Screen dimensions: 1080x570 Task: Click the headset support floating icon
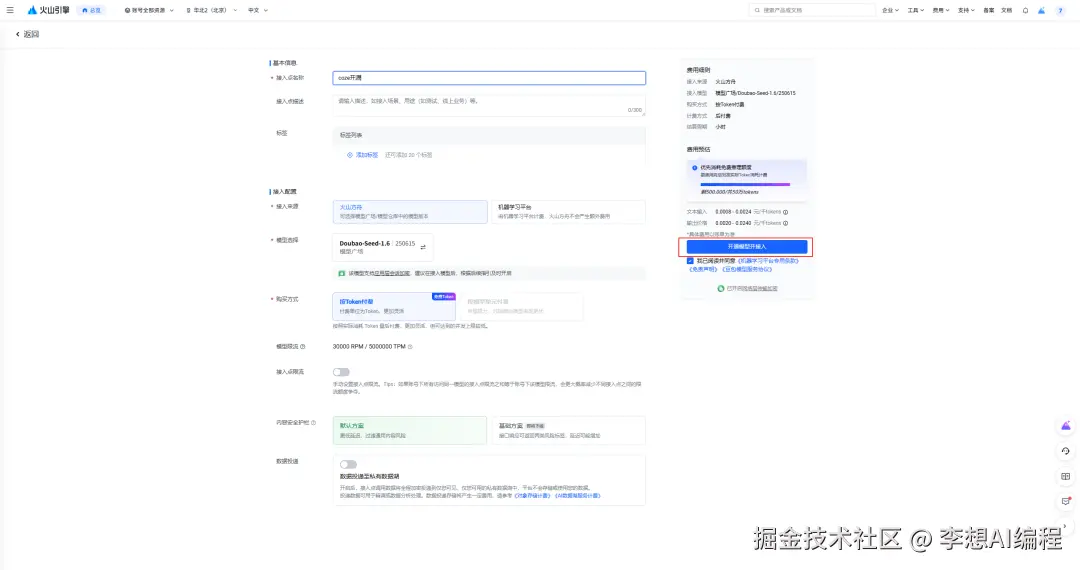coord(1066,451)
